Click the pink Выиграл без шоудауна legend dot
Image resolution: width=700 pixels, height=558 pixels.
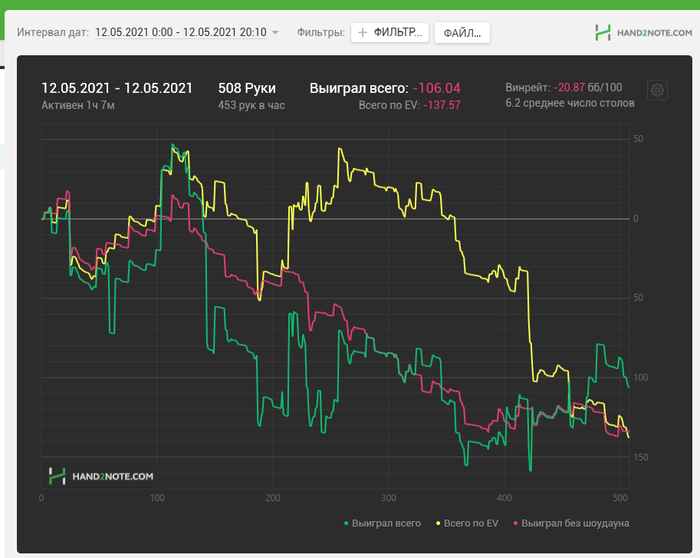516,523
